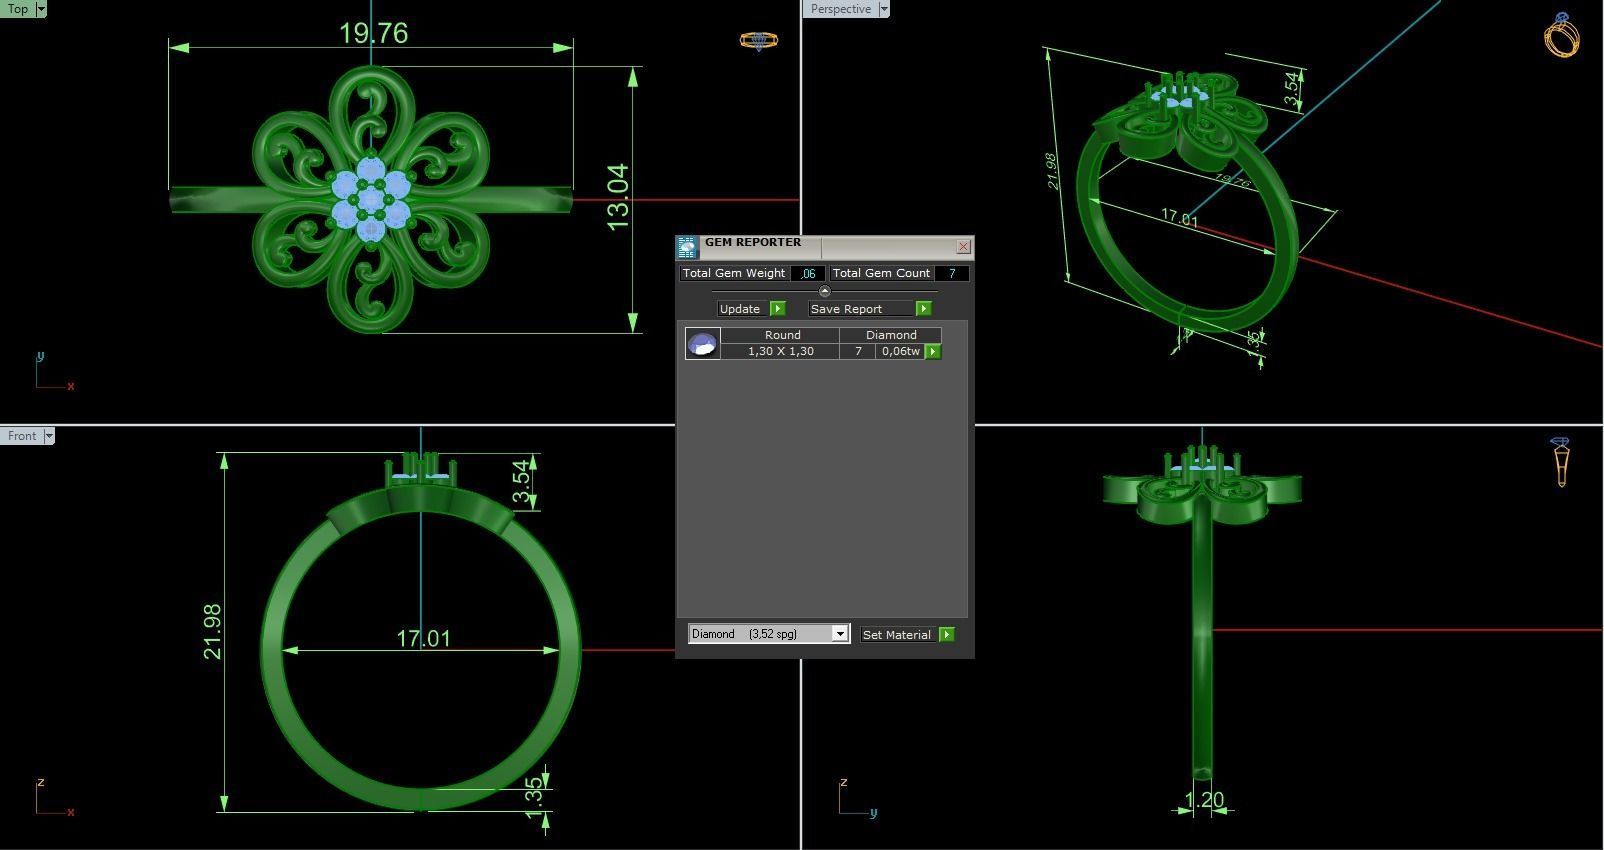Image resolution: width=1604 pixels, height=850 pixels.
Task: Collapse the Gem Reporter header with round arrow
Action: pos(824,291)
